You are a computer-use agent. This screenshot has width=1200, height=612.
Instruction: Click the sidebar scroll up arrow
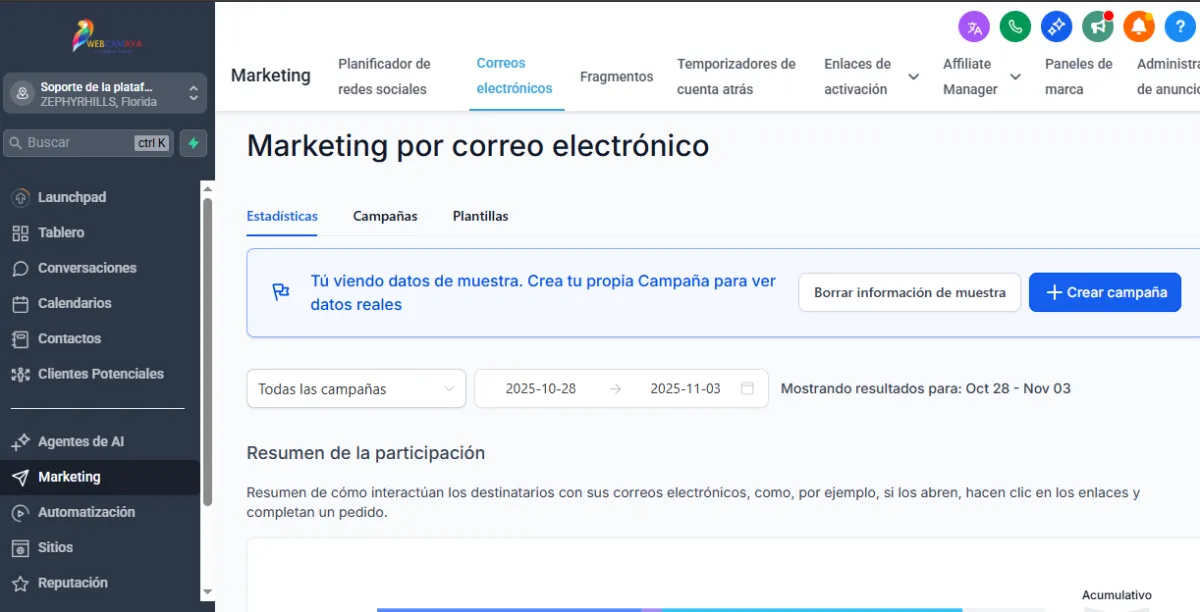pos(207,188)
